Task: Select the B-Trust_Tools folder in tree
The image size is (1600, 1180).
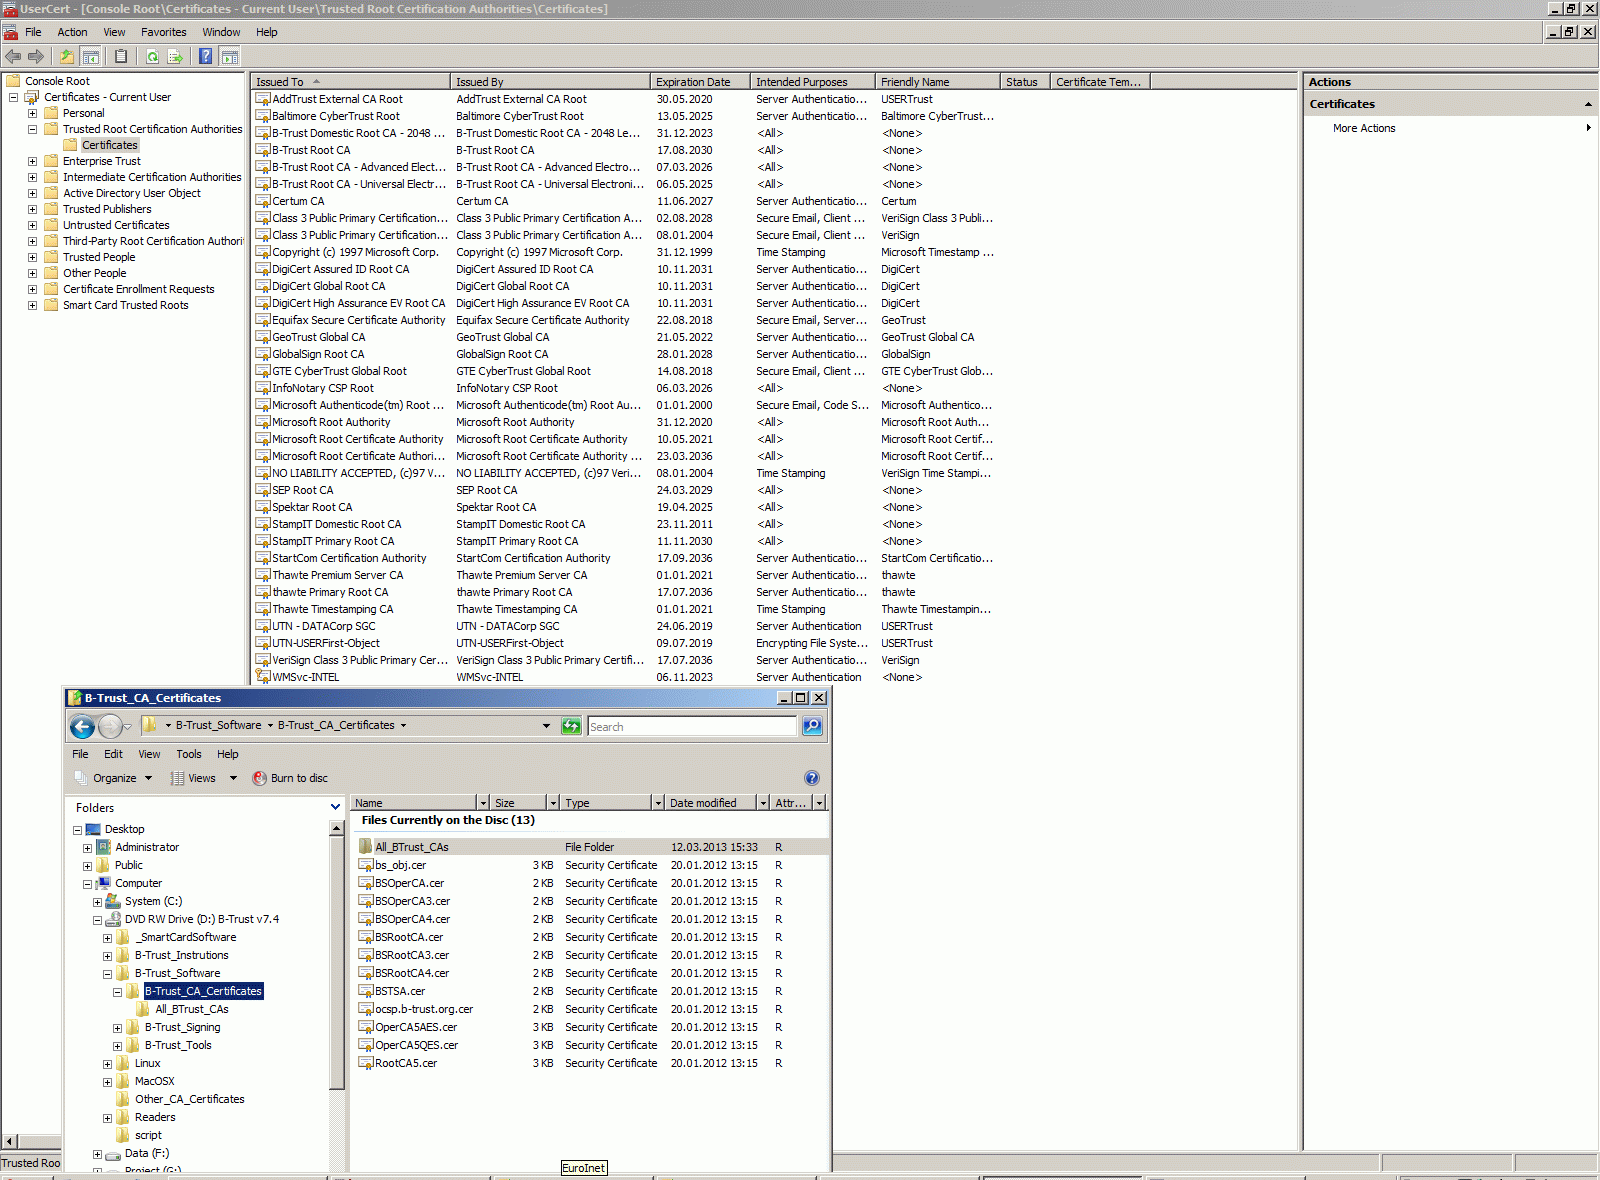Action: [178, 1045]
